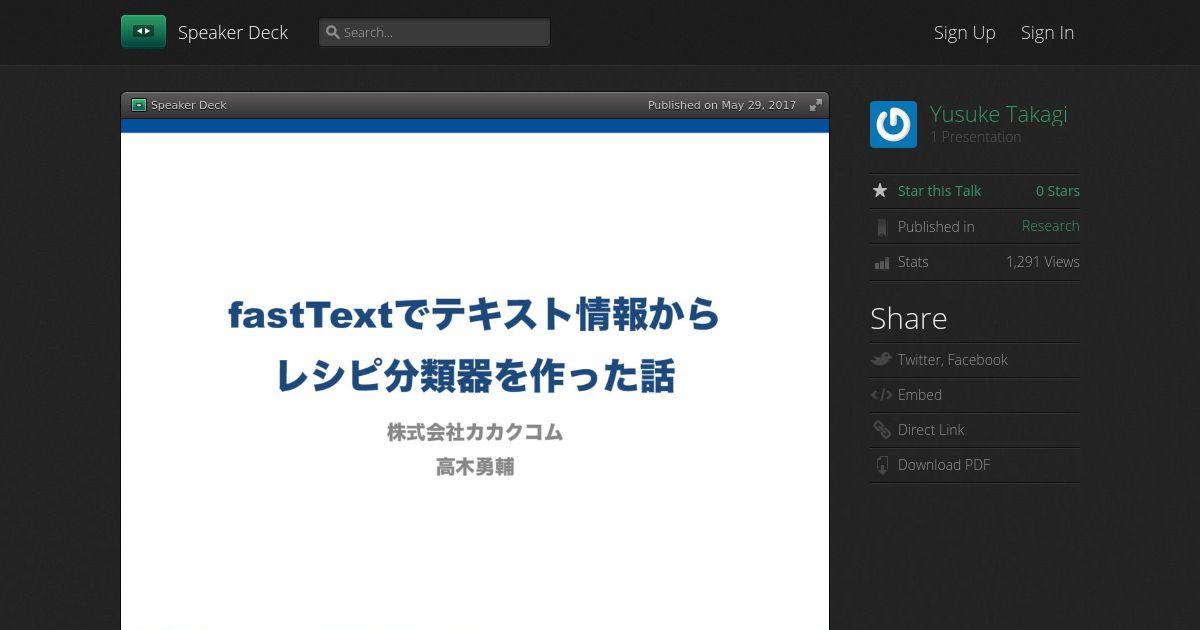Open the Direct Link option
Viewport: 1200px width, 630px height.
[x=931, y=430]
